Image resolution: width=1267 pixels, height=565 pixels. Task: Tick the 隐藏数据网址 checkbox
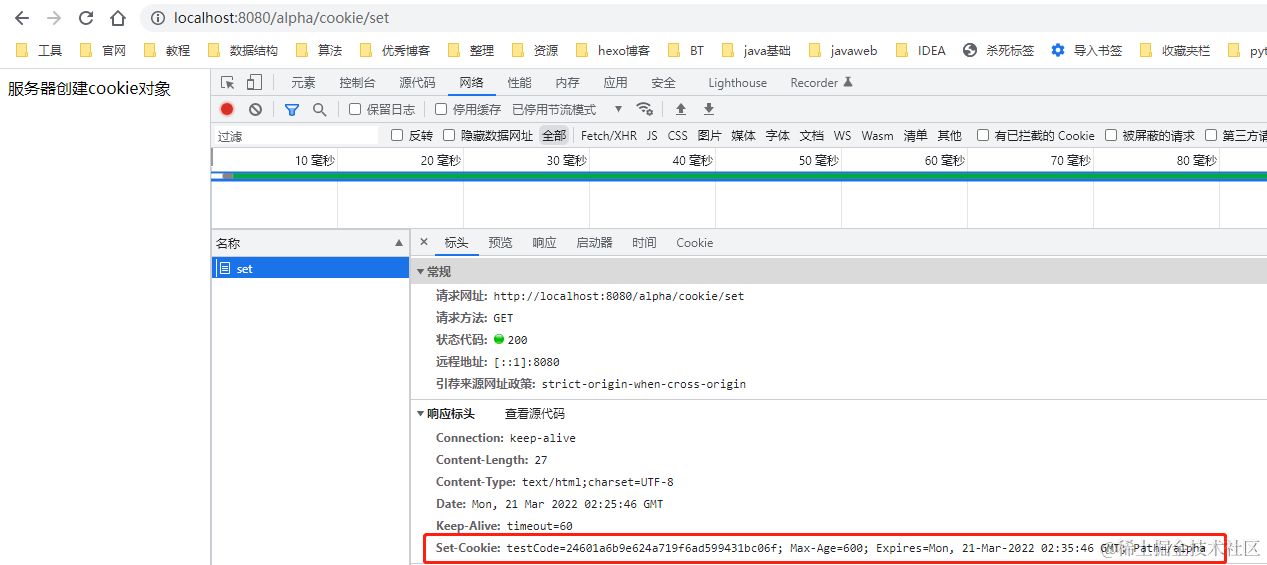tap(449, 135)
